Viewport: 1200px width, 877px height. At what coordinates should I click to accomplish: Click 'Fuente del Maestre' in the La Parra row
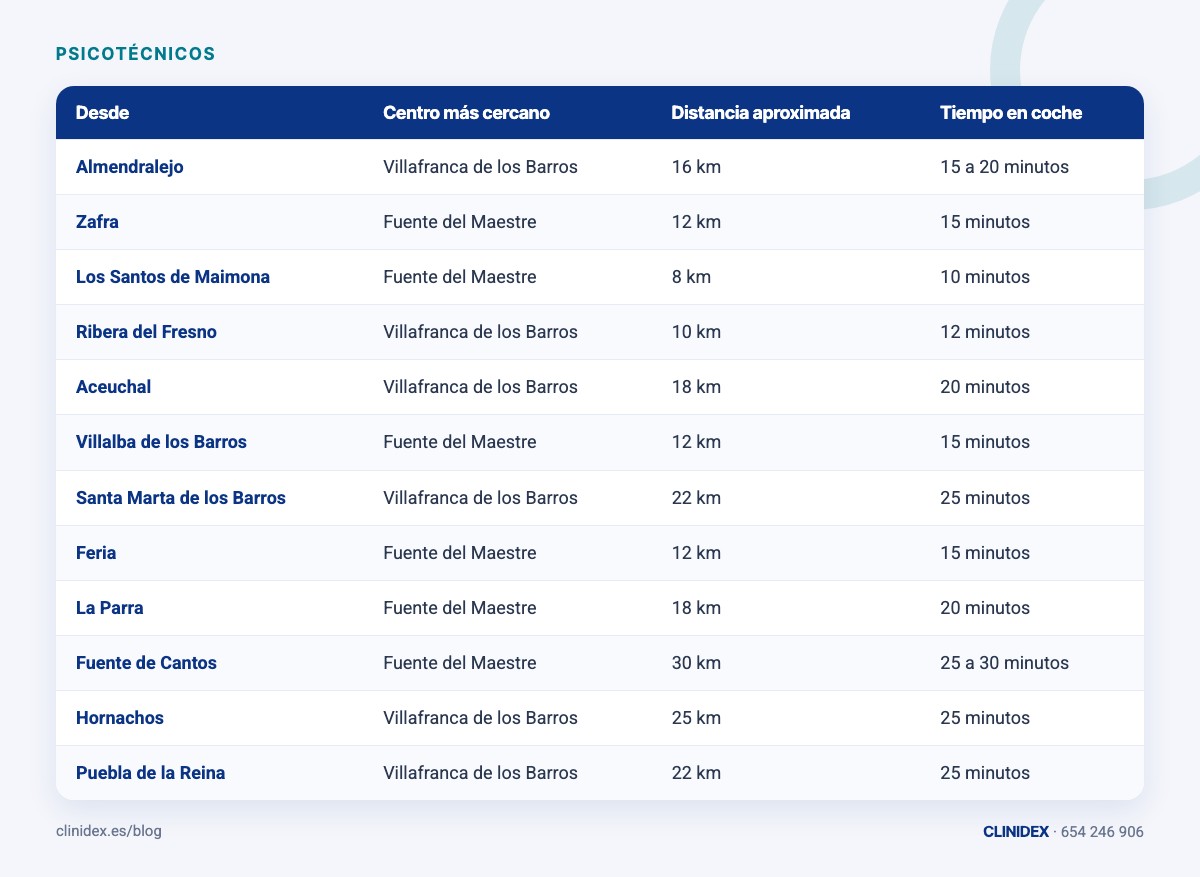[460, 608]
